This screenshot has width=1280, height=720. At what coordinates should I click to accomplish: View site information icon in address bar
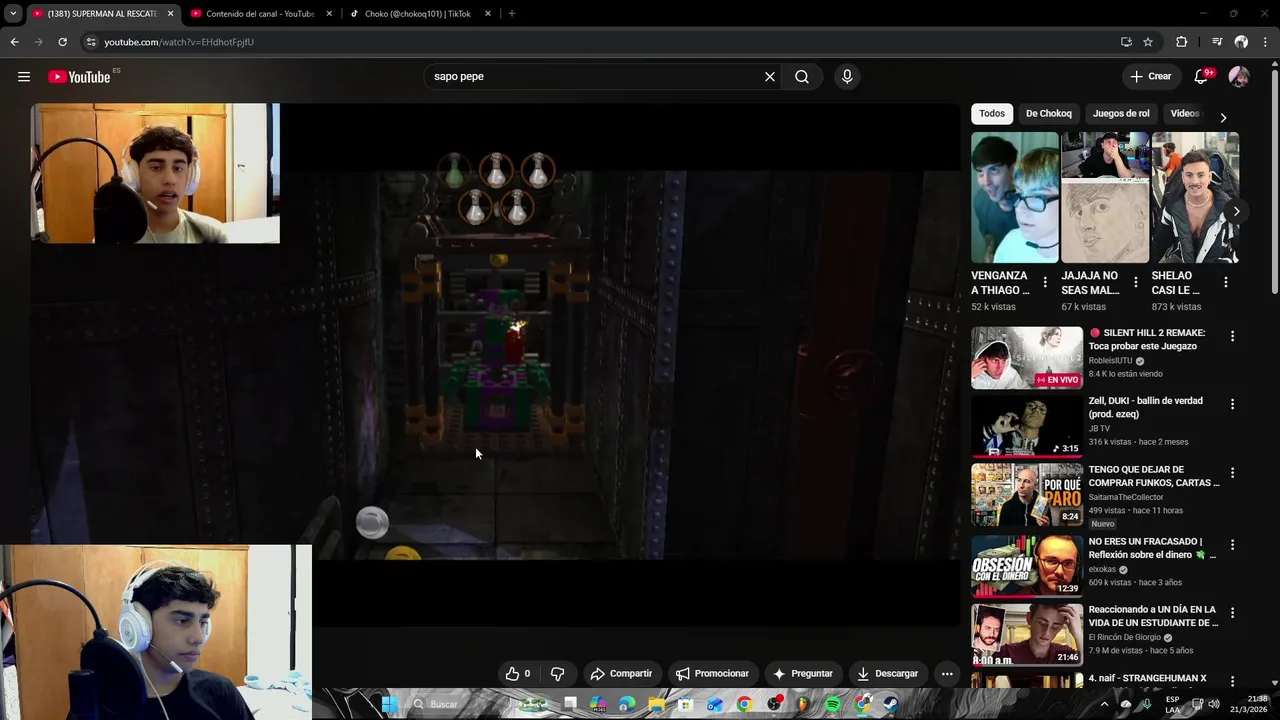pyautogui.click(x=91, y=42)
